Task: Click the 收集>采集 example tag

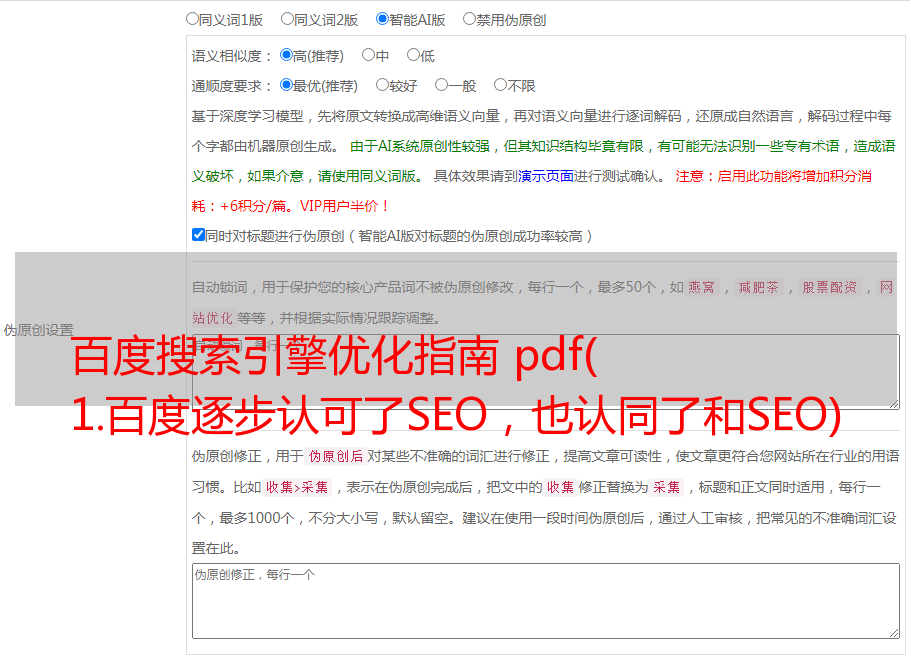Action: (297, 487)
